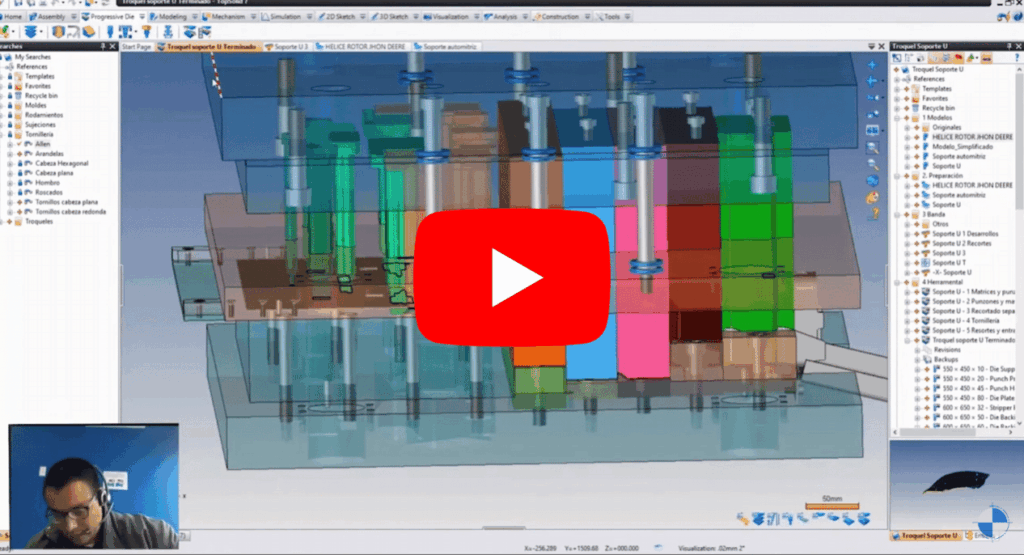The height and width of the screenshot is (555, 1024).
Task: Select Moldes folder in Searches tree
Action: tap(35, 105)
